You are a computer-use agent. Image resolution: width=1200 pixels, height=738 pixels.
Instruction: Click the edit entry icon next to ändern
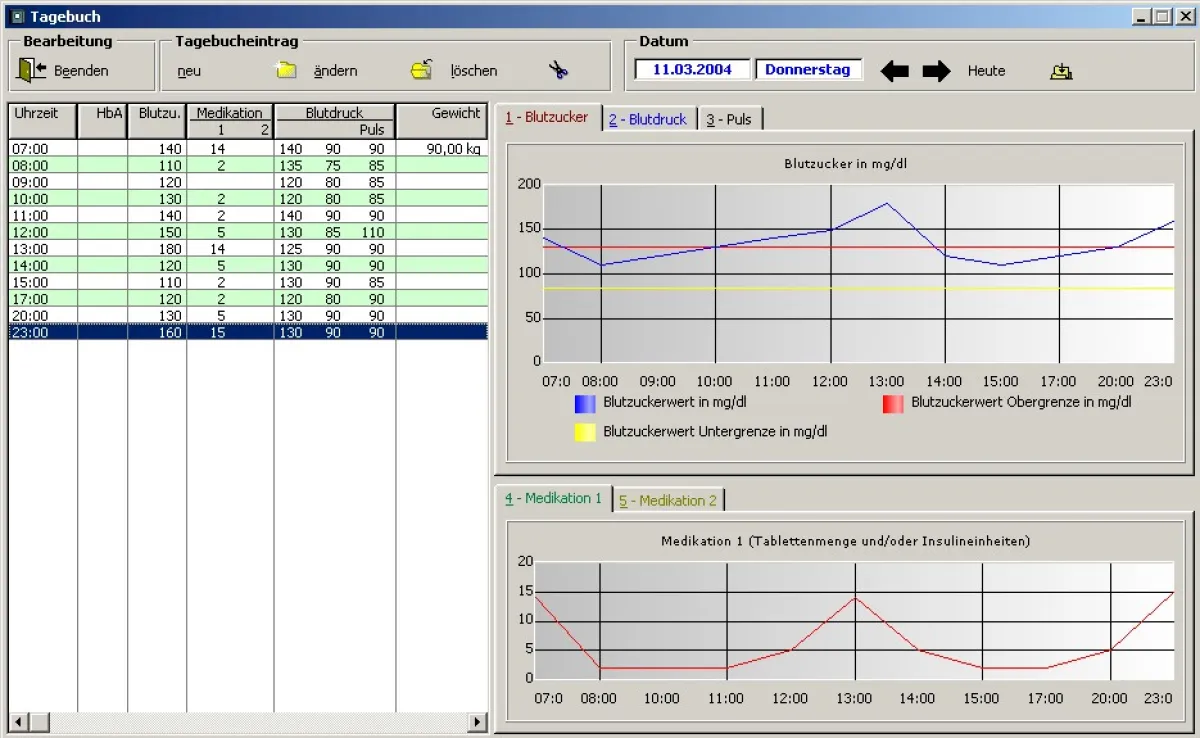(x=422, y=70)
